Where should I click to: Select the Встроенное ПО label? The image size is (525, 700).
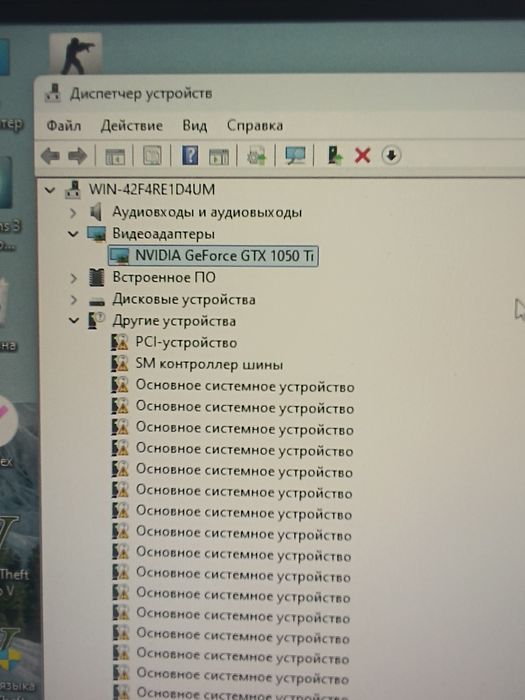[164, 277]
